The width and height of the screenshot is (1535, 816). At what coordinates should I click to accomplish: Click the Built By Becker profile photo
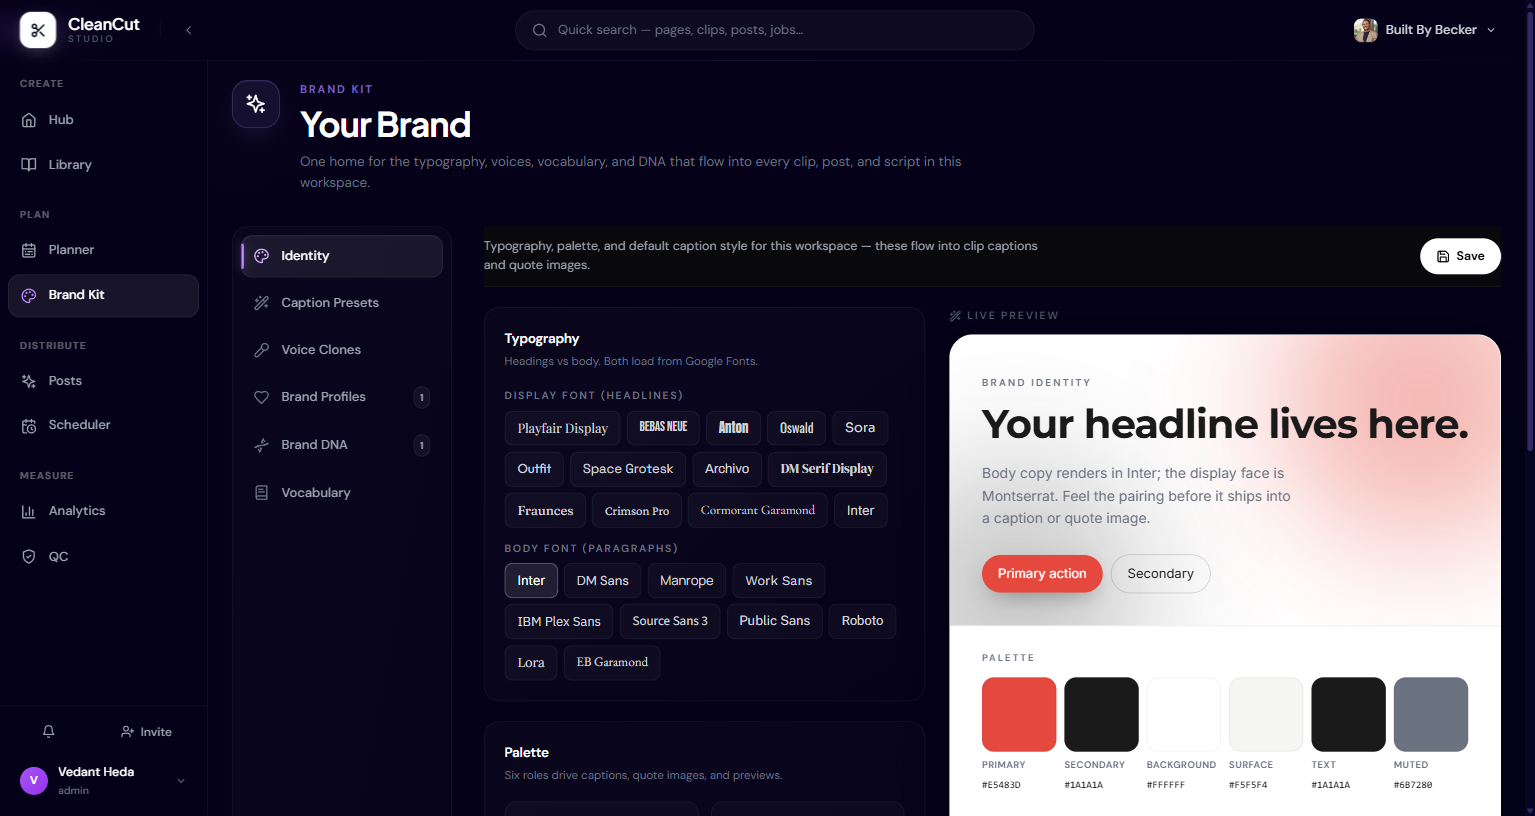tap(1366, 30)
